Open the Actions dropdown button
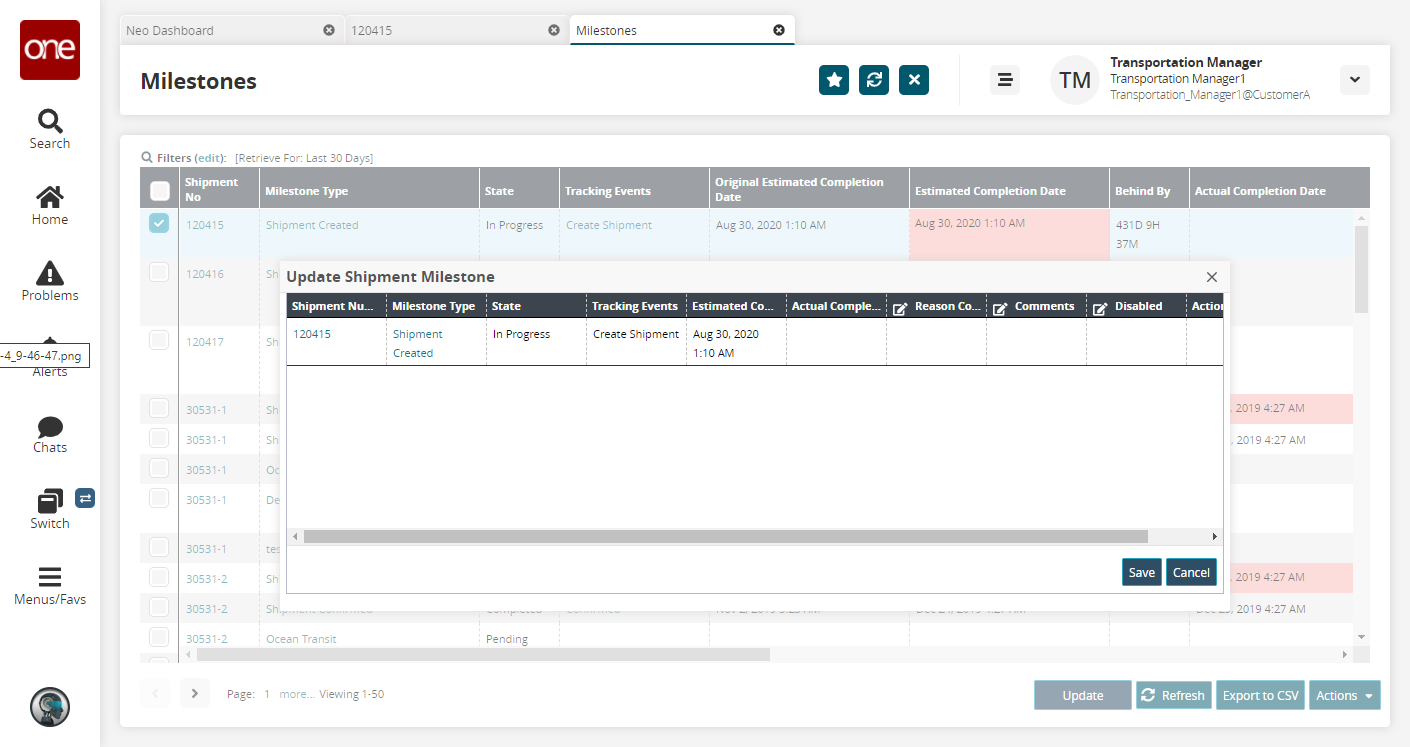The height and width of the screenshot is (747, 1410). point(1344,695)
